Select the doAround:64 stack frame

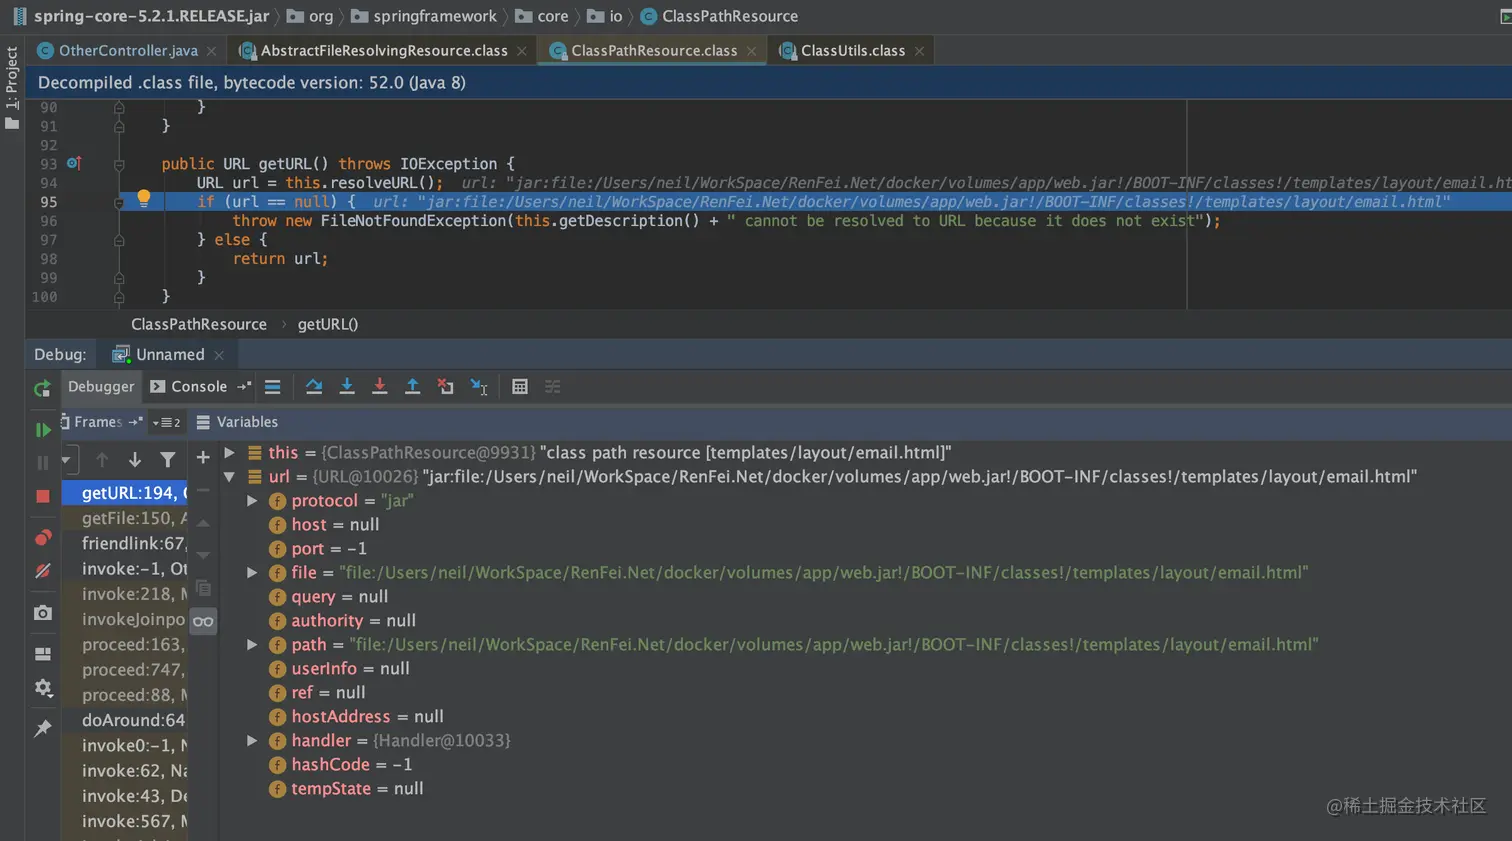click(x=125, y=720)
